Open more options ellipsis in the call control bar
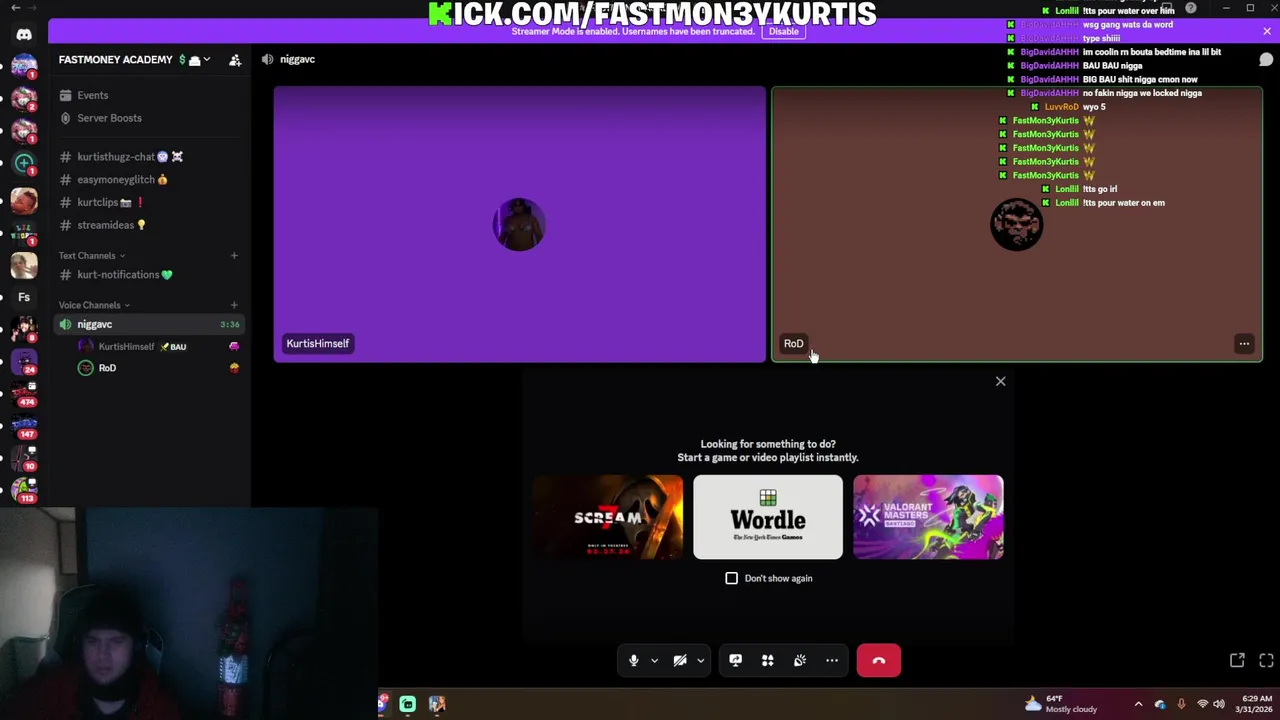1280x720 pixels. click(831, 660)
